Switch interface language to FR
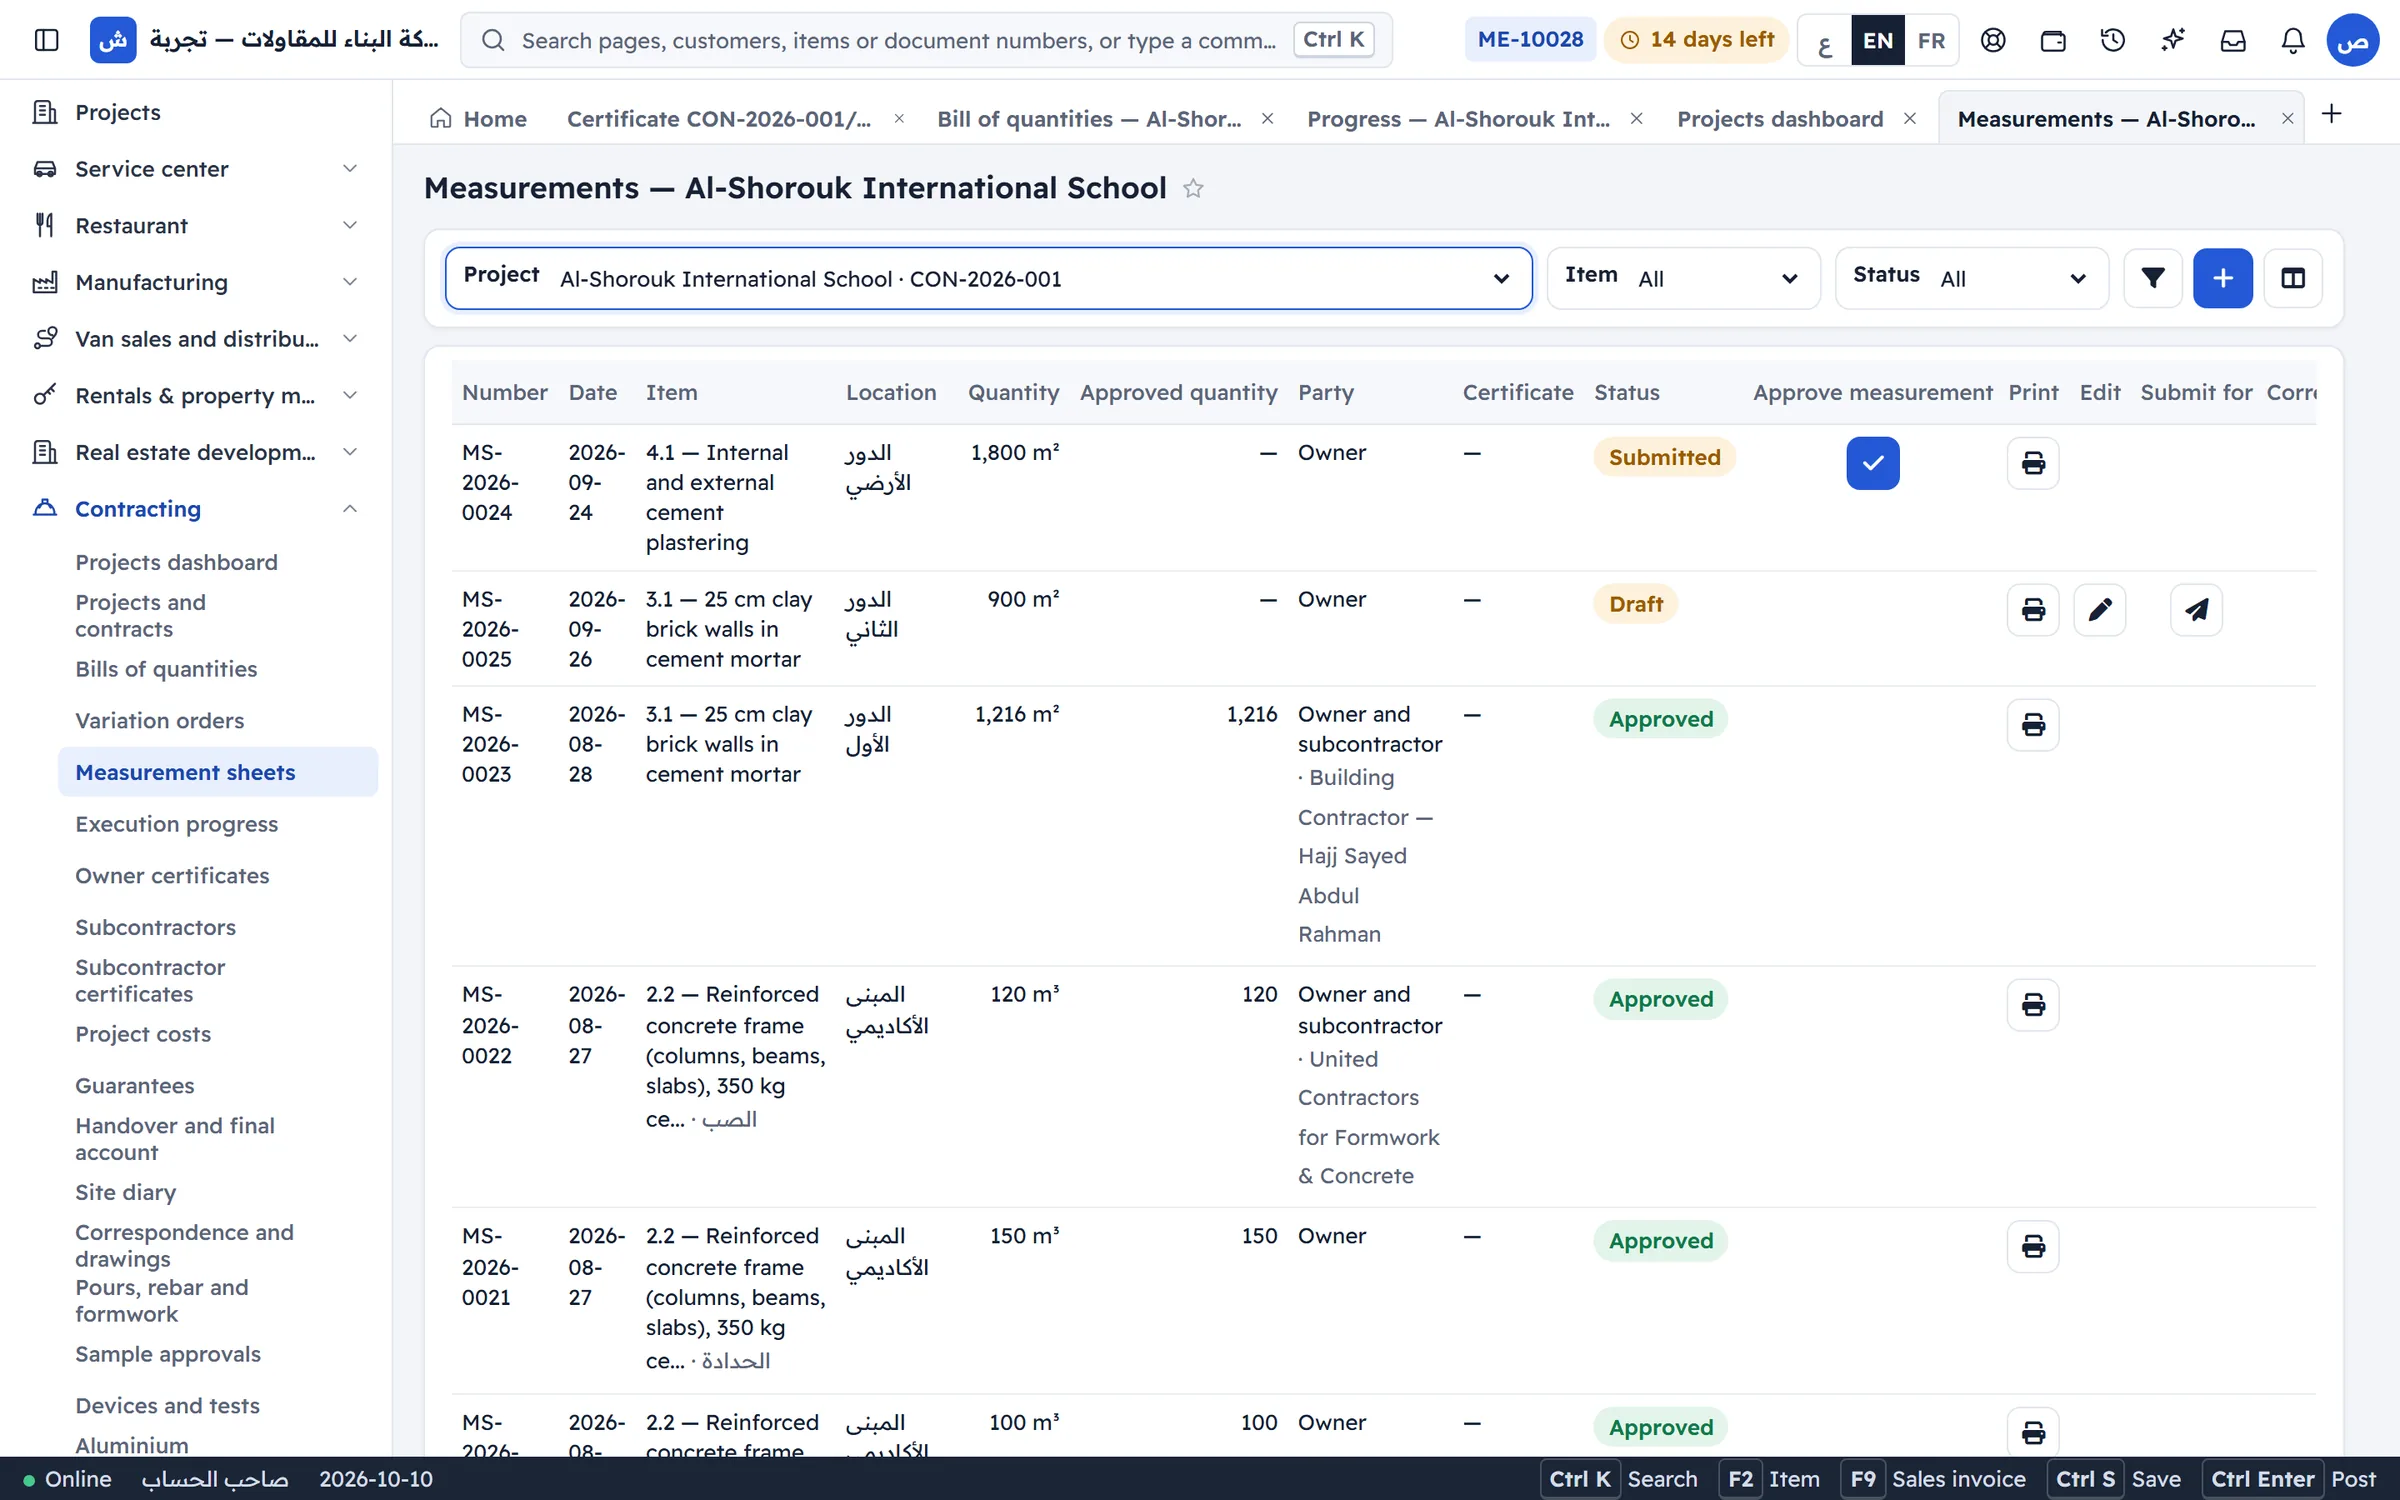2400x1500 pixels. 1931,40
